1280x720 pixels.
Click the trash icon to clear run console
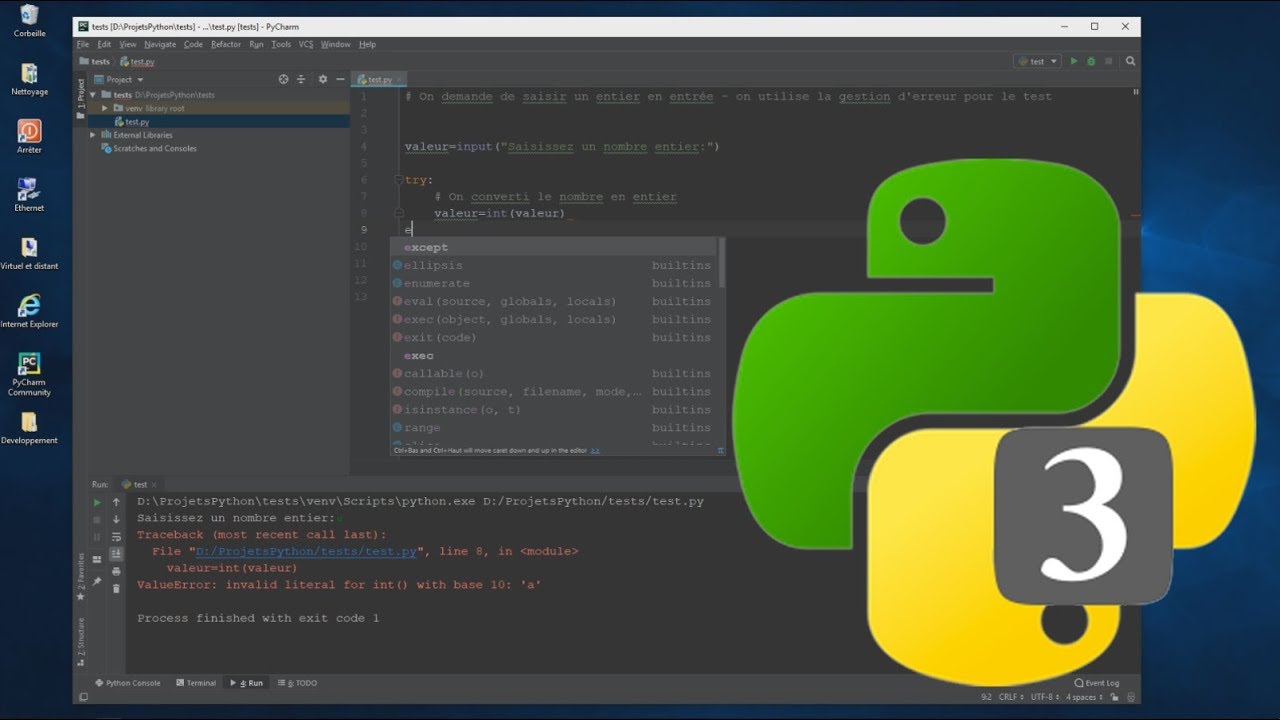(116, 588)
